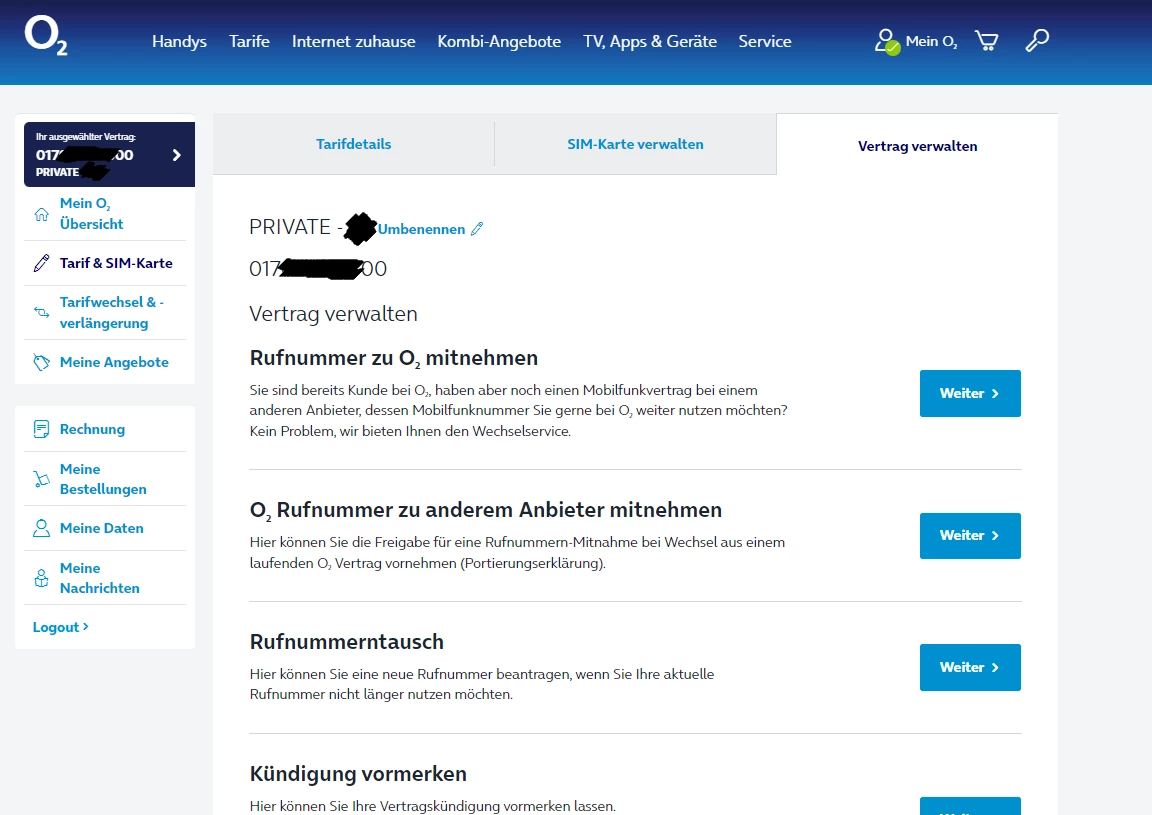
Task: Click Ihr ausgewählter Vertrag label
Action: point(85,137)
